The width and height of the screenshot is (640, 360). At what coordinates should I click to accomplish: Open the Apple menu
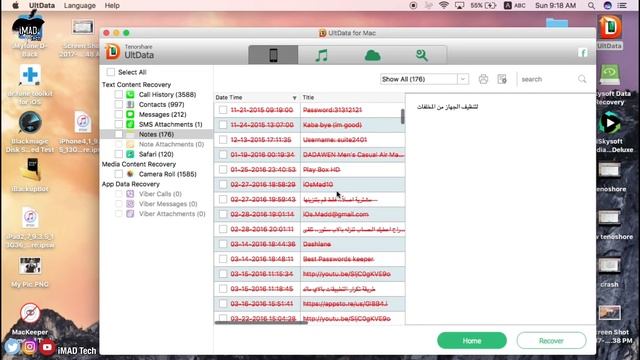point(16,5)
